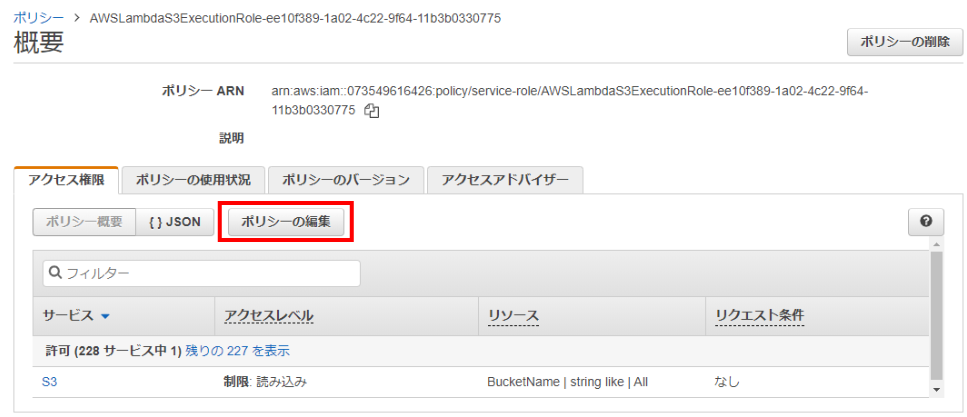
Task: Click the アクセスレベル column header
Action: click(x=268, y=315)
